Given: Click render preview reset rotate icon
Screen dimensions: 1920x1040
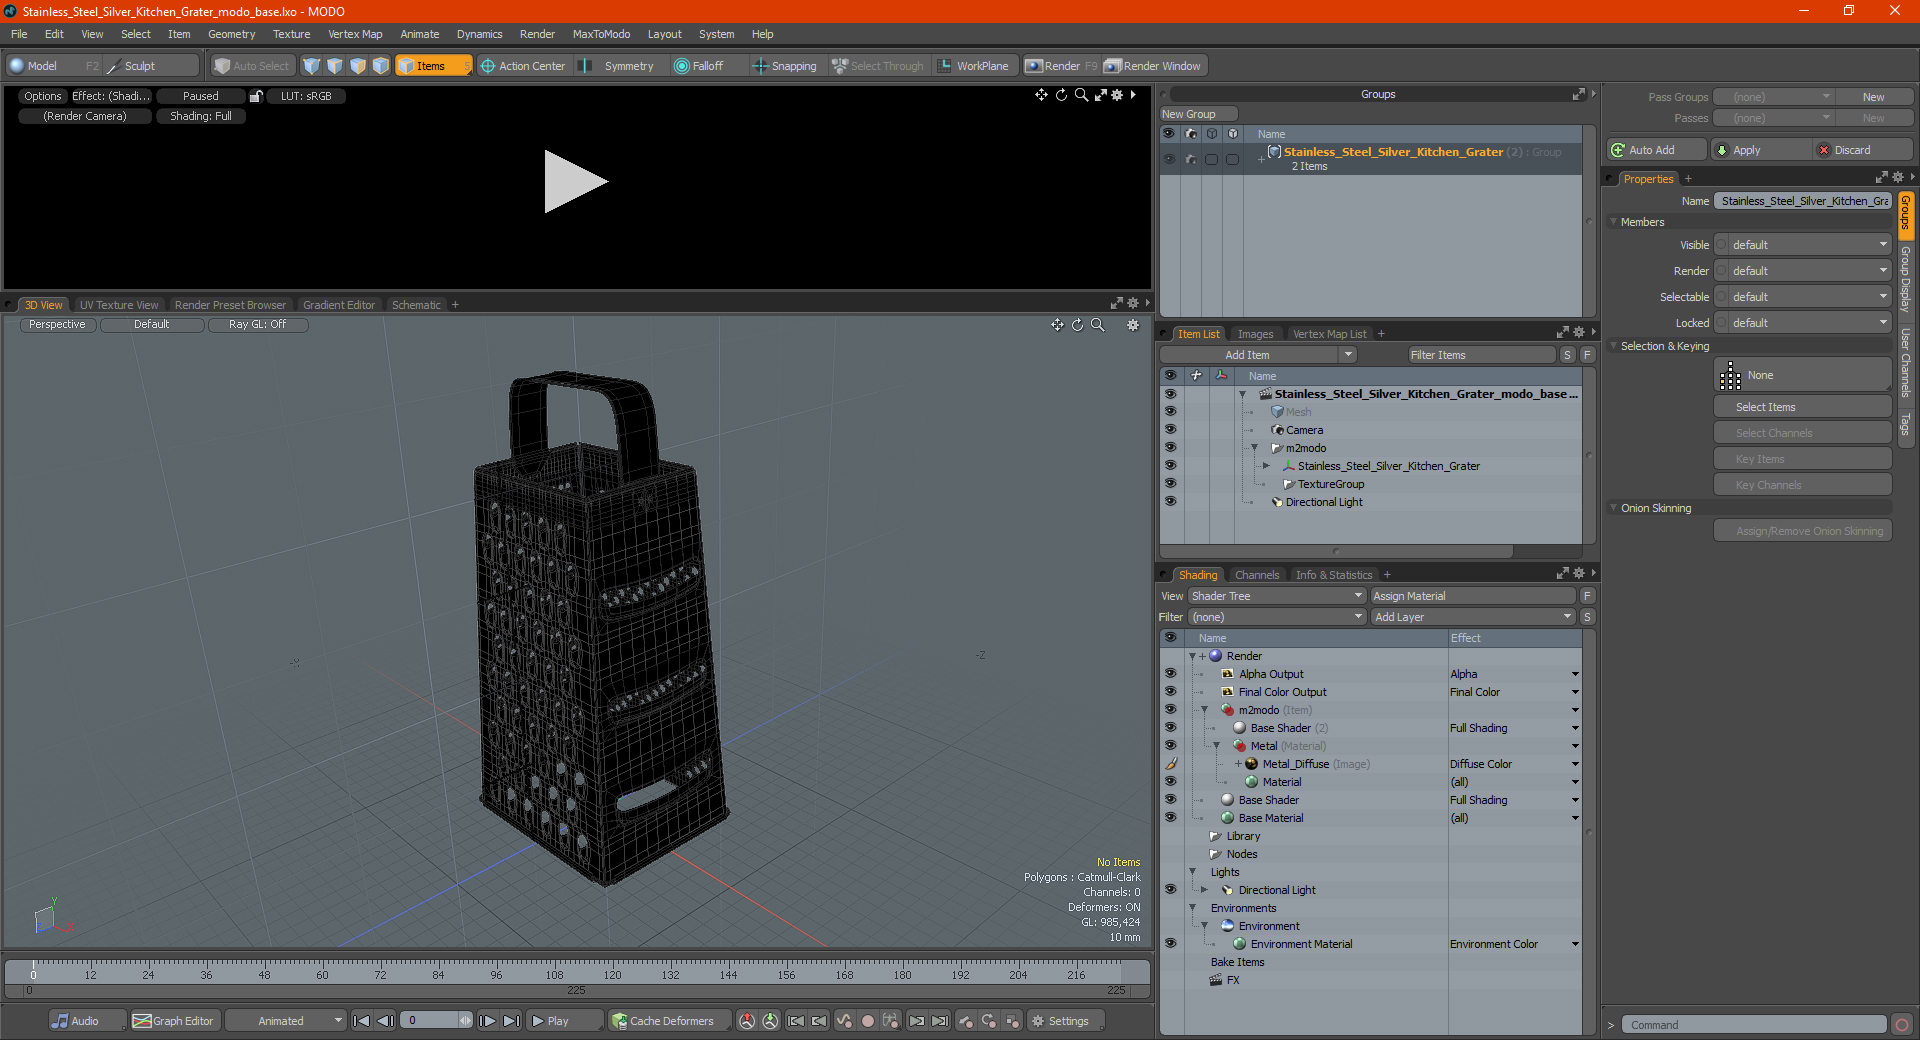Looking at the screenshot, I should point(1061,95).
